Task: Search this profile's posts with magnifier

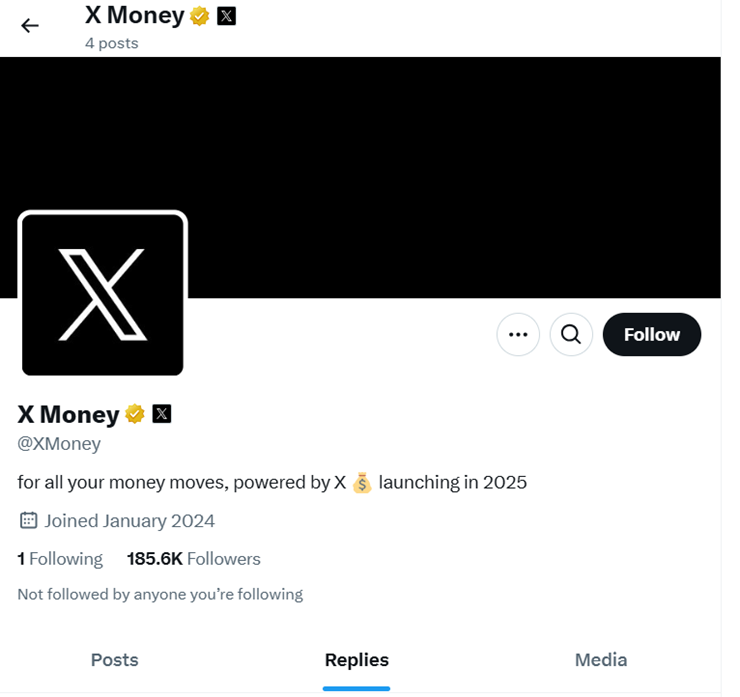Action: coord(571,335)
